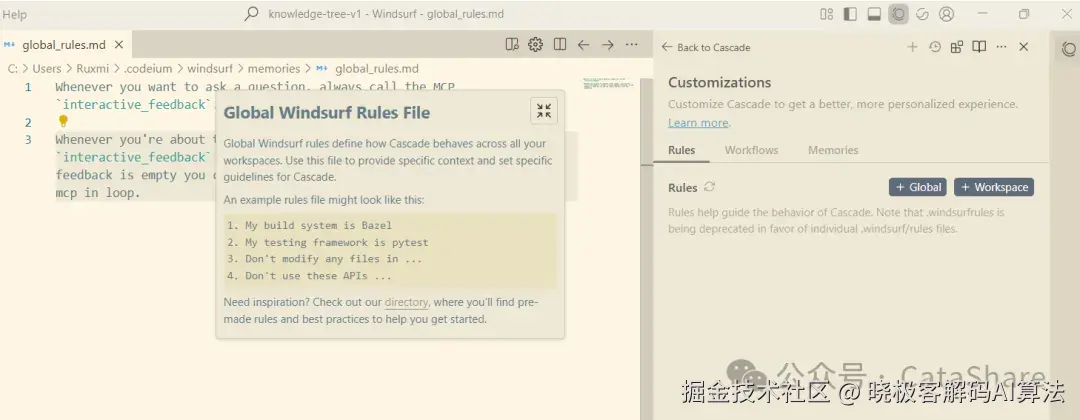
Task: Click the Cascade plugins grid icon
Action: point(957,47)
